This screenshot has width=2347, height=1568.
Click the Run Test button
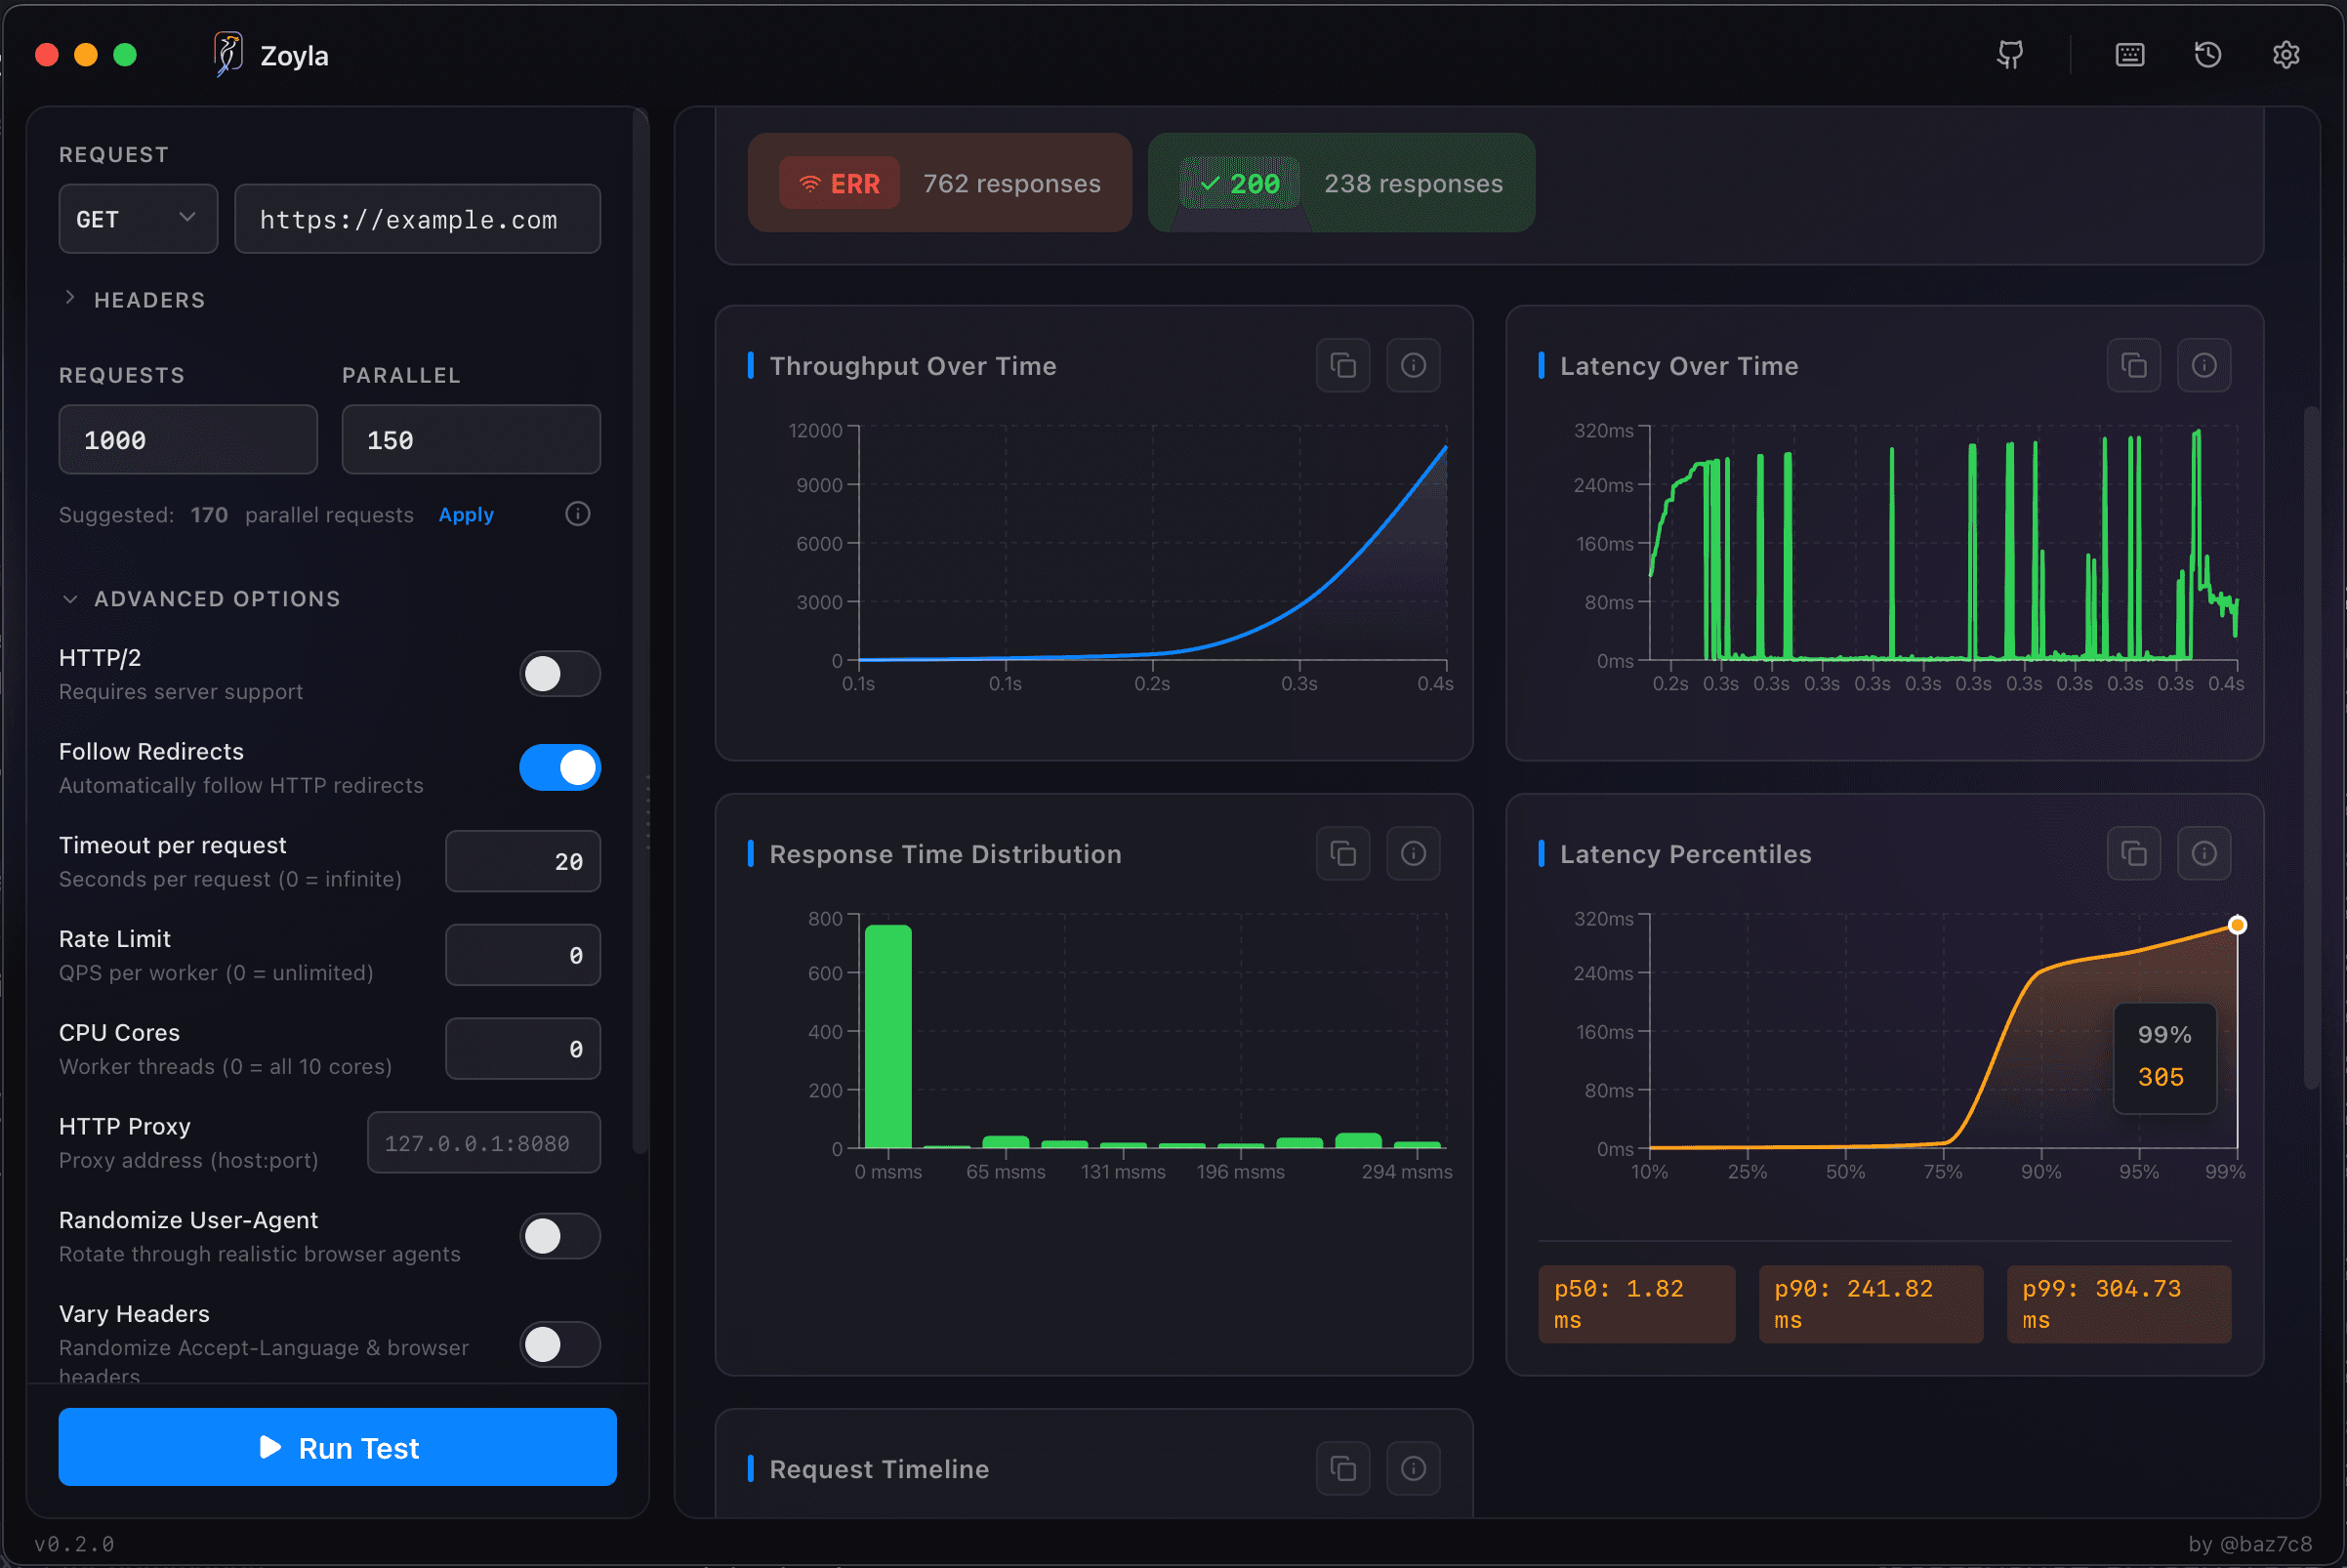337,1447
